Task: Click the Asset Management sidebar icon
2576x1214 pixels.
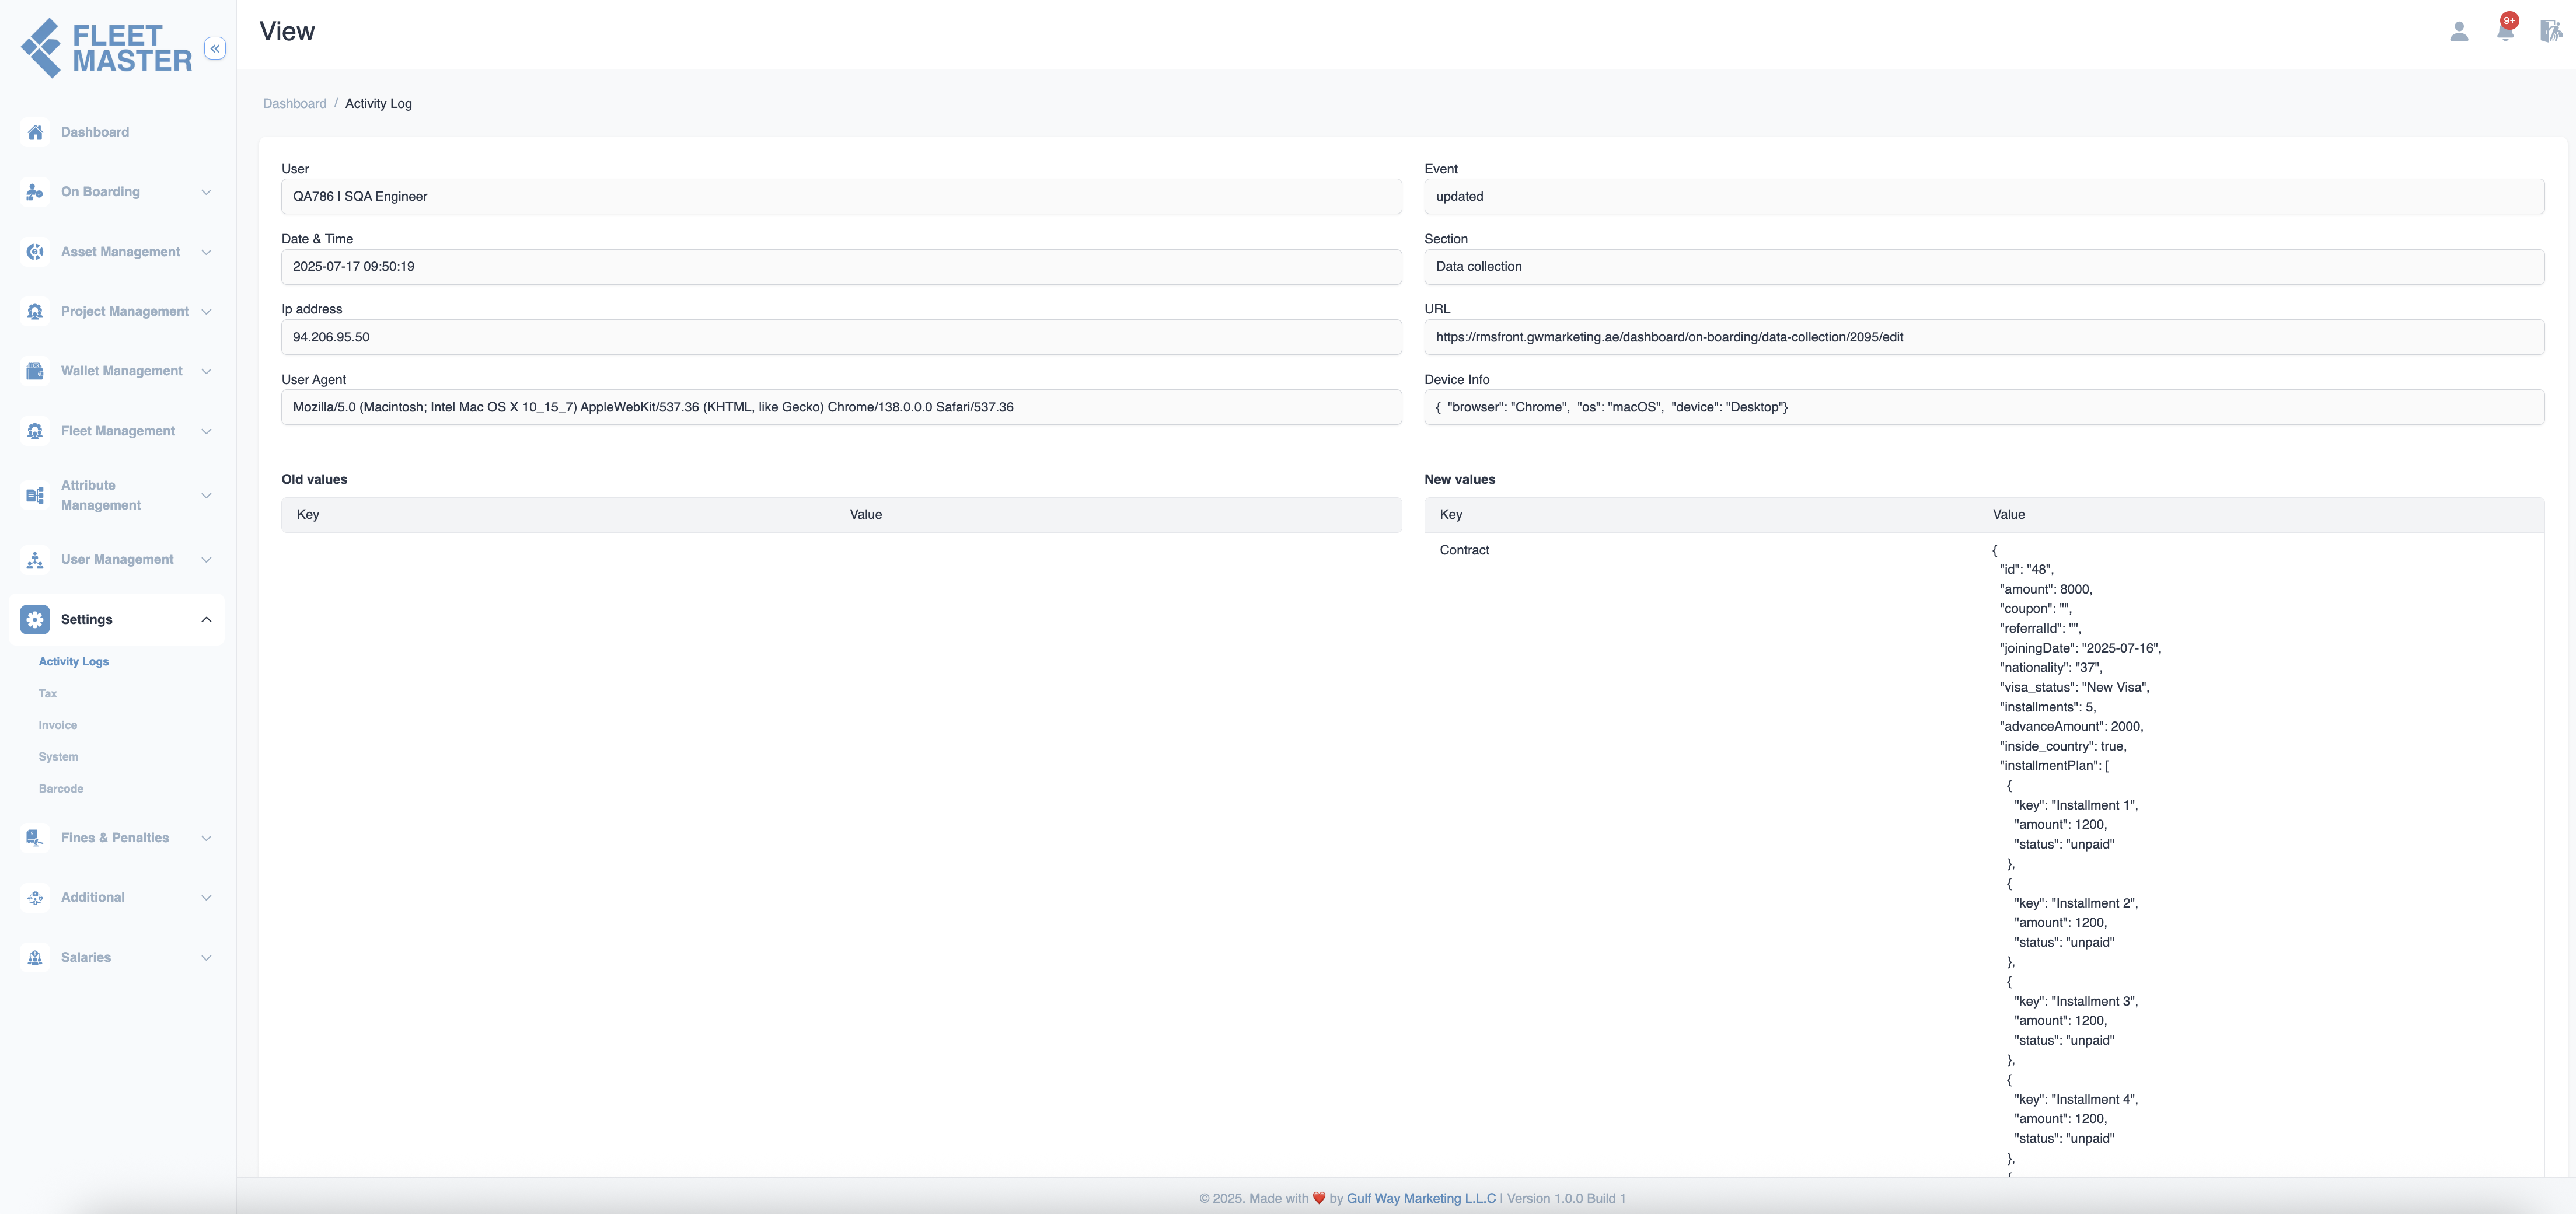Action: [x=35, y=252]
